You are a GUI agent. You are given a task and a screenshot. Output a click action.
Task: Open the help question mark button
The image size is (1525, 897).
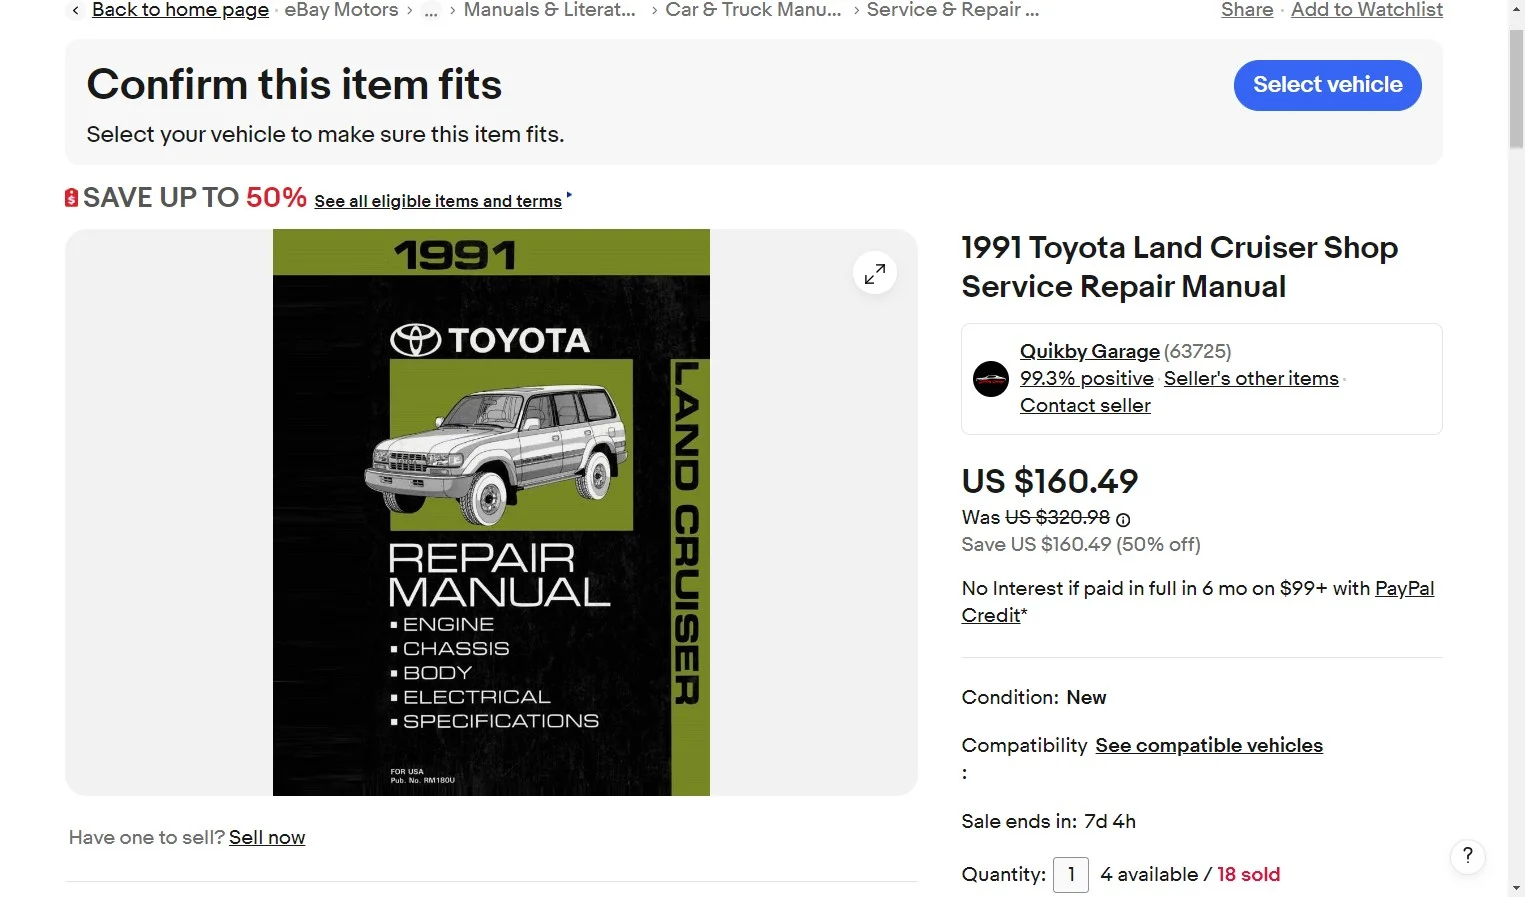[1467, 856]
